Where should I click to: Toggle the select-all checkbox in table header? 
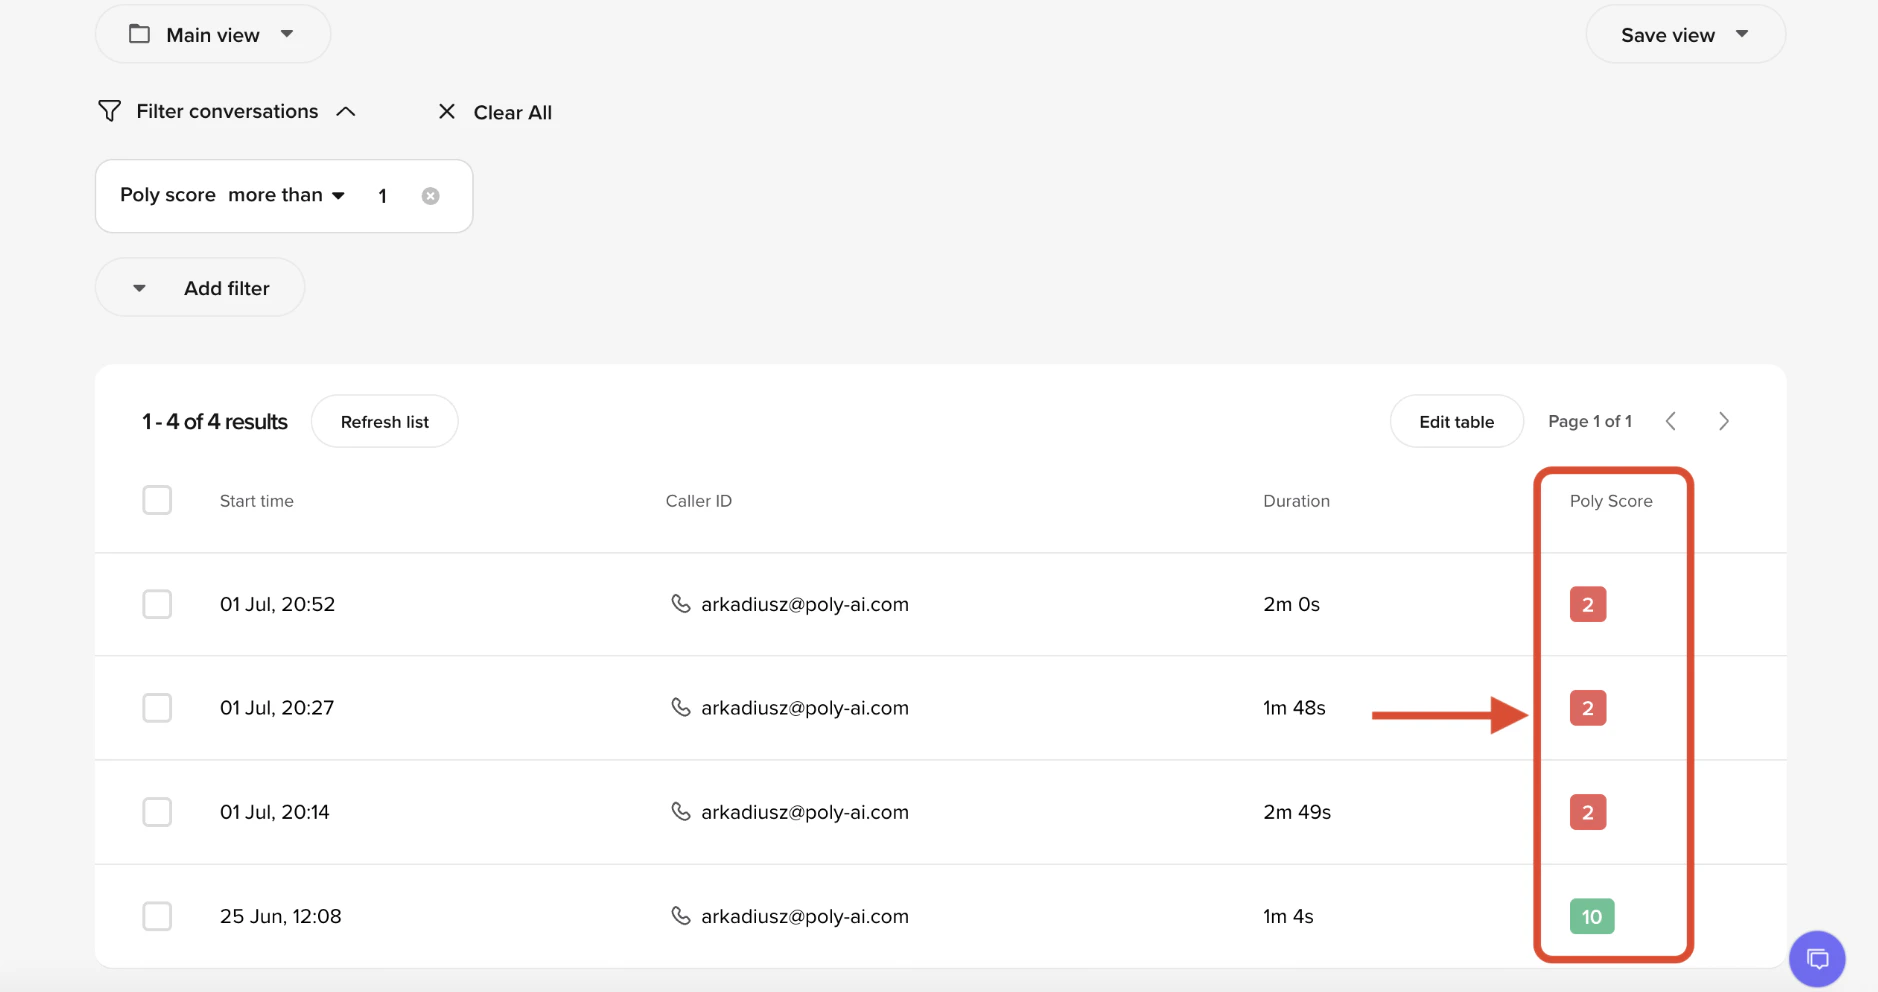(157, 500)
